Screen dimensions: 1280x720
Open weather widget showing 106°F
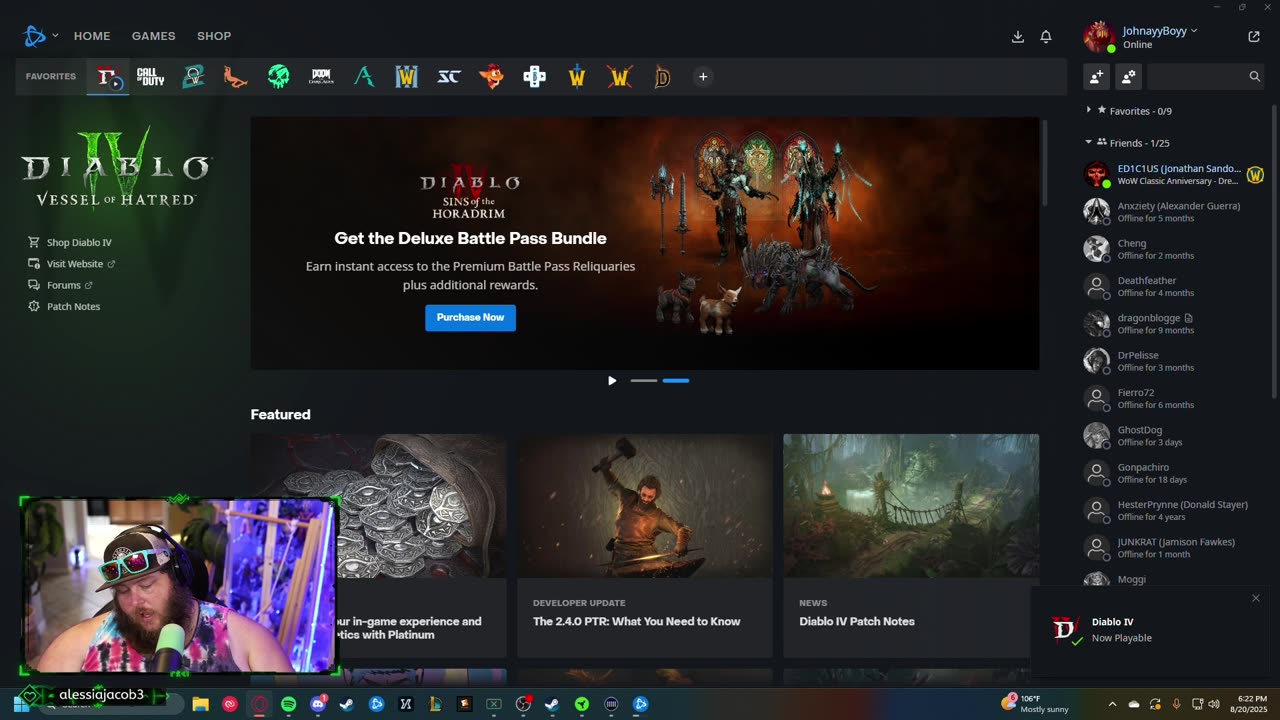[x=1035, y=704]
